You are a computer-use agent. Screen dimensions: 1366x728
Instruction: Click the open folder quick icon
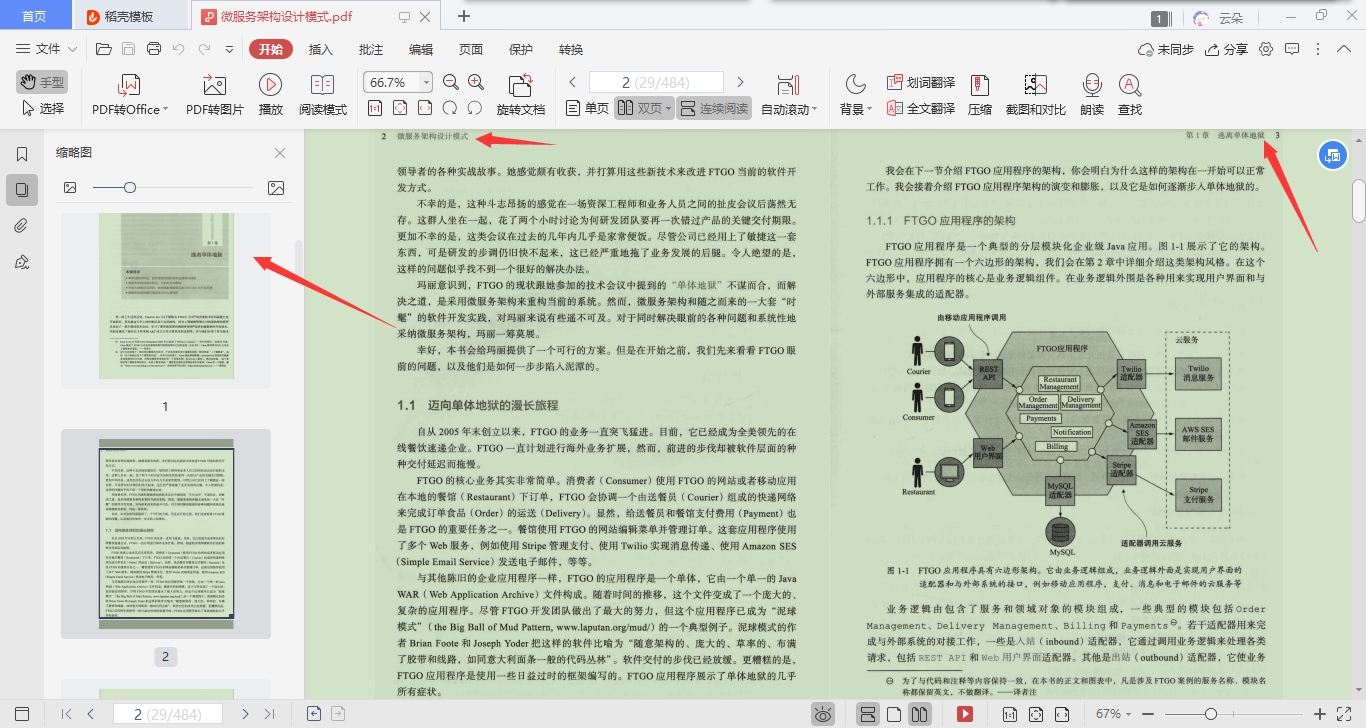tap(103, 49)
